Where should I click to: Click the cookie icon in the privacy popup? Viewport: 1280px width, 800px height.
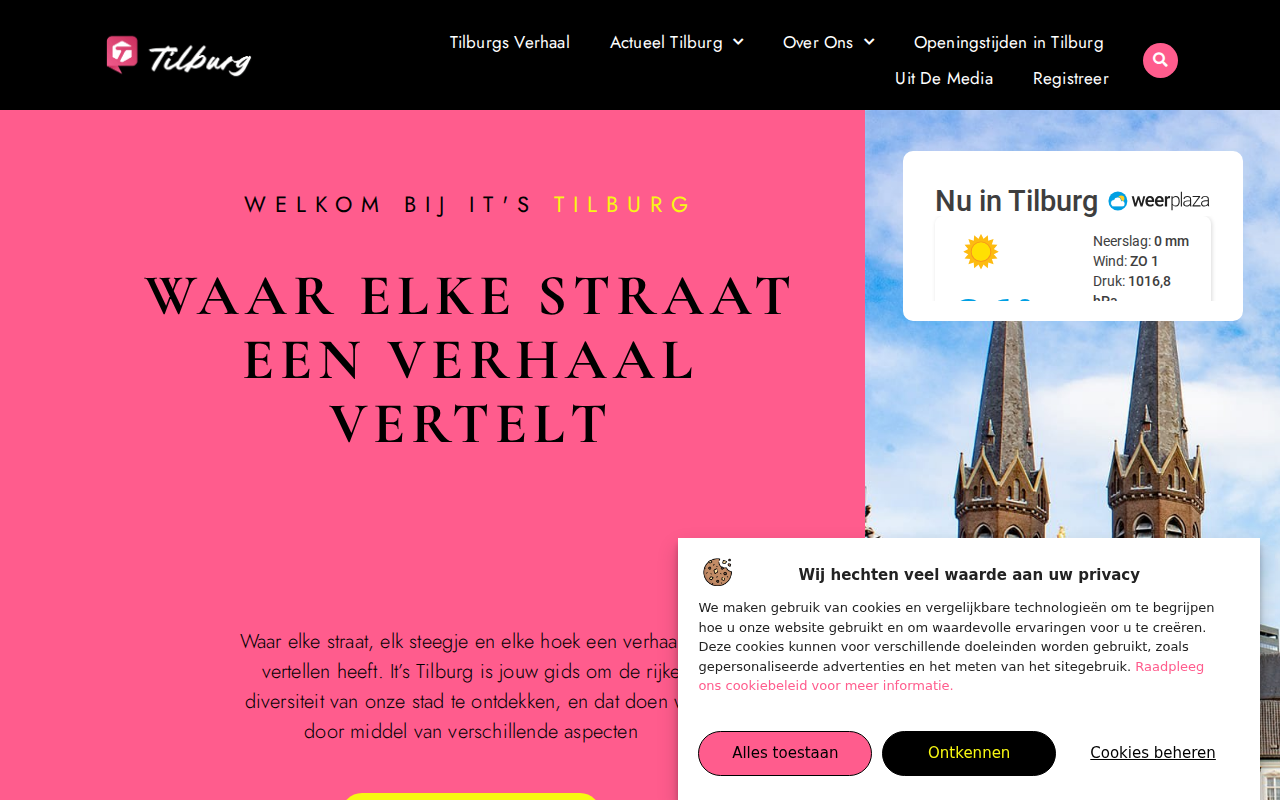(717, 572)
